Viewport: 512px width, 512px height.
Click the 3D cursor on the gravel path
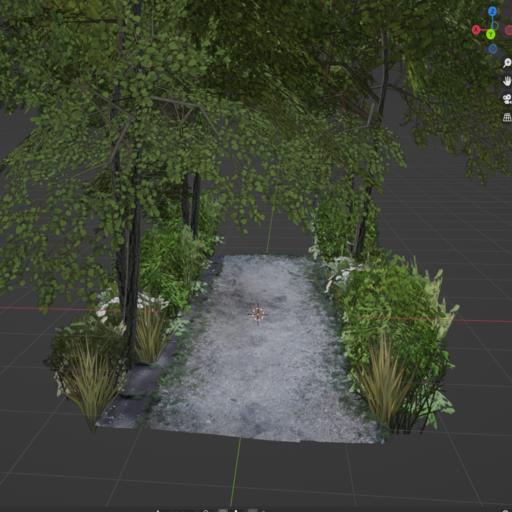click(258, 314)
